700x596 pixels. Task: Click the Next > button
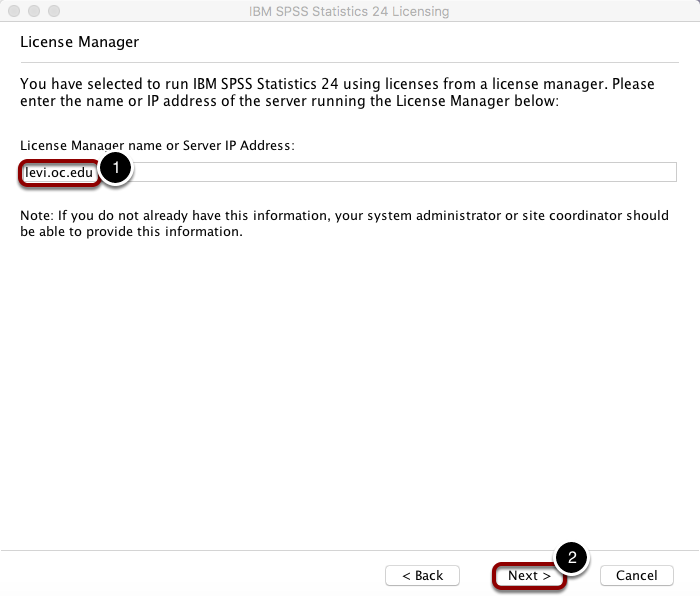(529, 575)
